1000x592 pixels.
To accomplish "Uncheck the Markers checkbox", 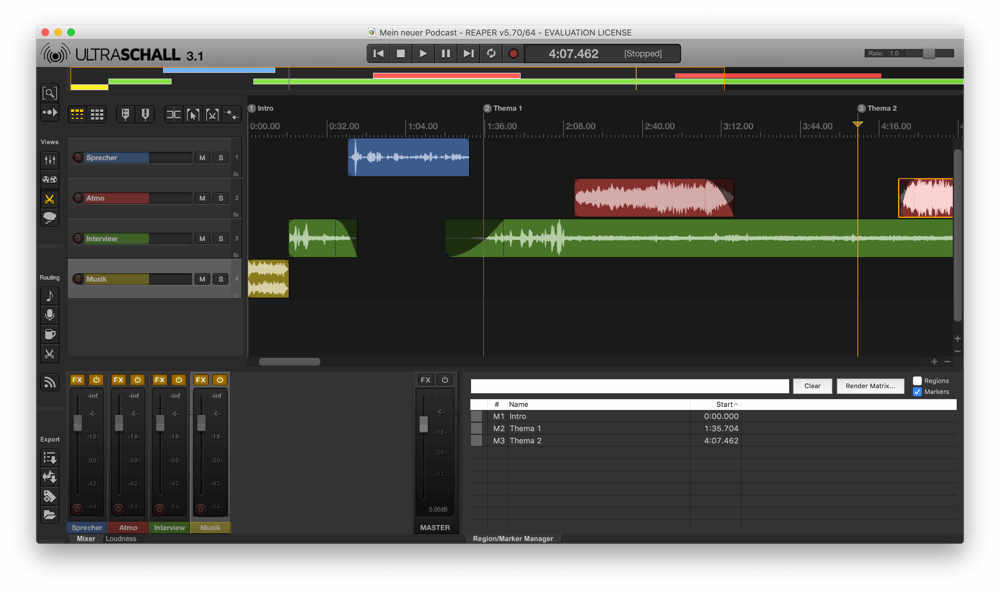I will (917, 392).
